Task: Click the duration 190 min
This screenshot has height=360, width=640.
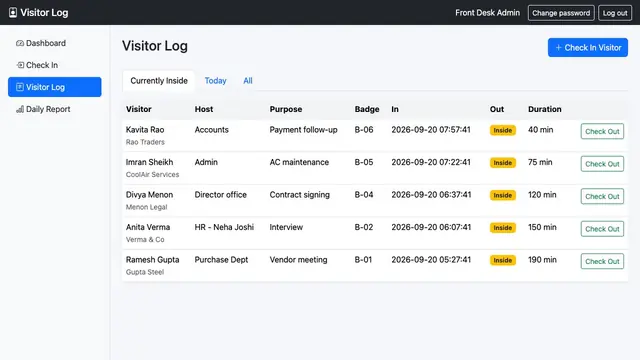Action: point(542,260)
